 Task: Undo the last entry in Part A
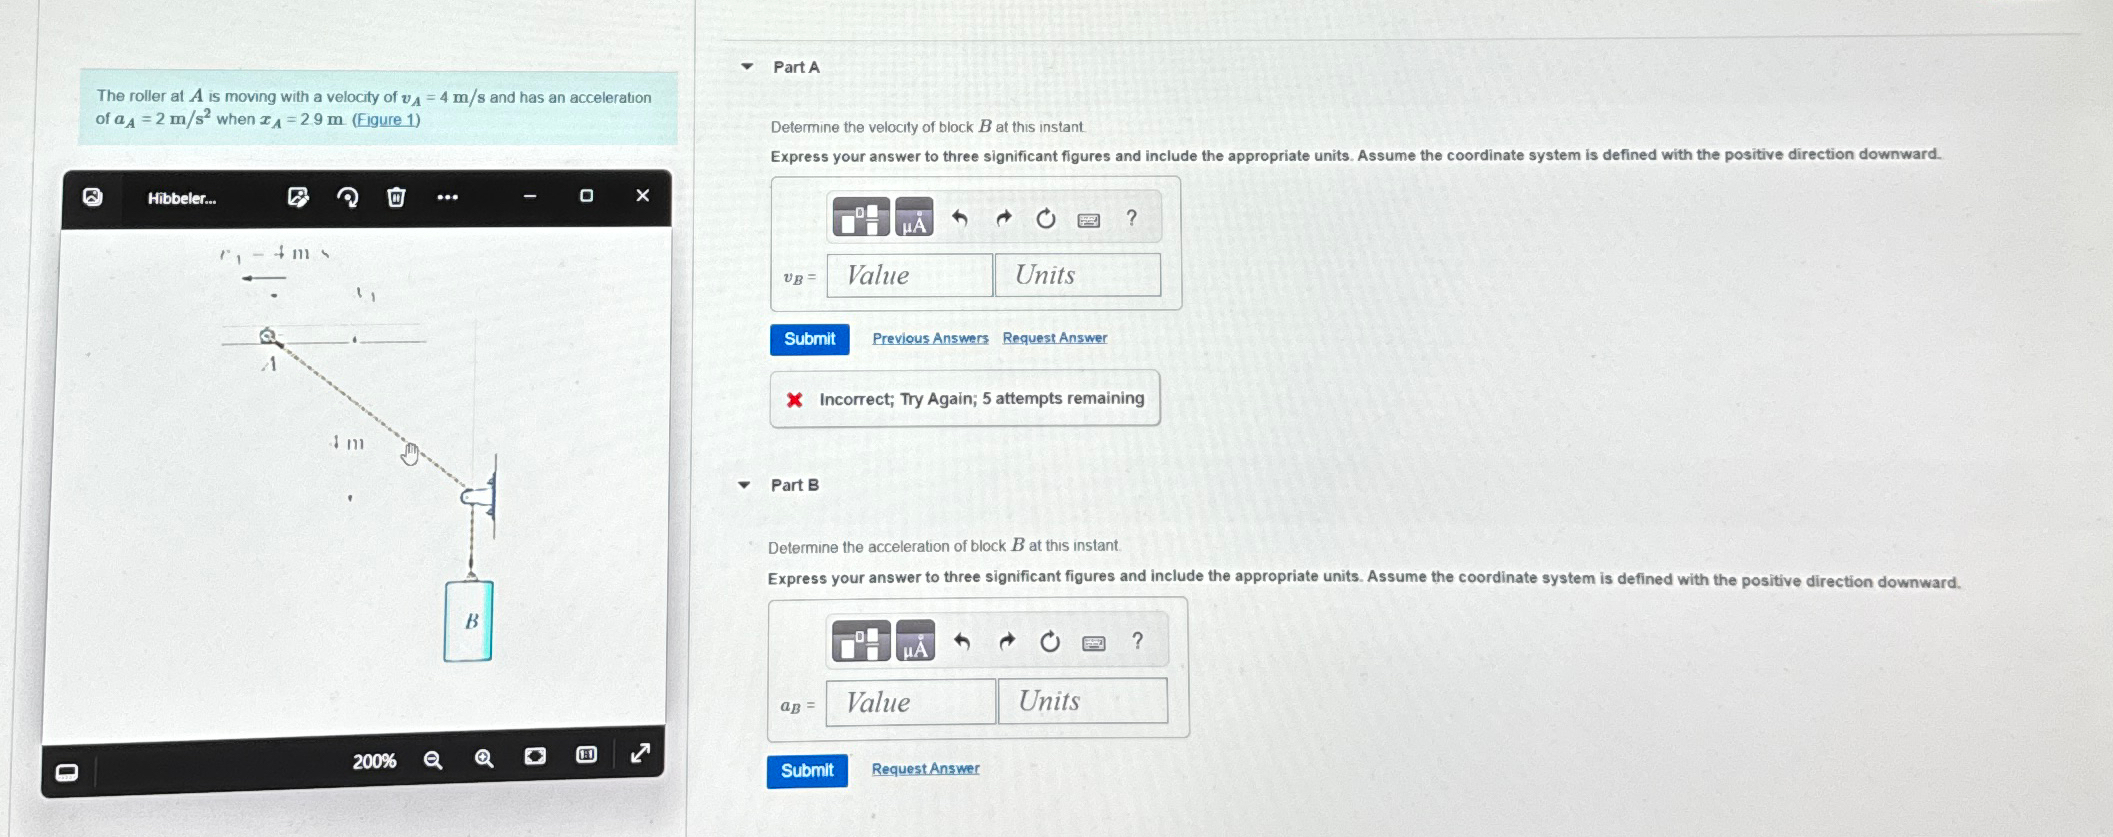coord(960,218)
